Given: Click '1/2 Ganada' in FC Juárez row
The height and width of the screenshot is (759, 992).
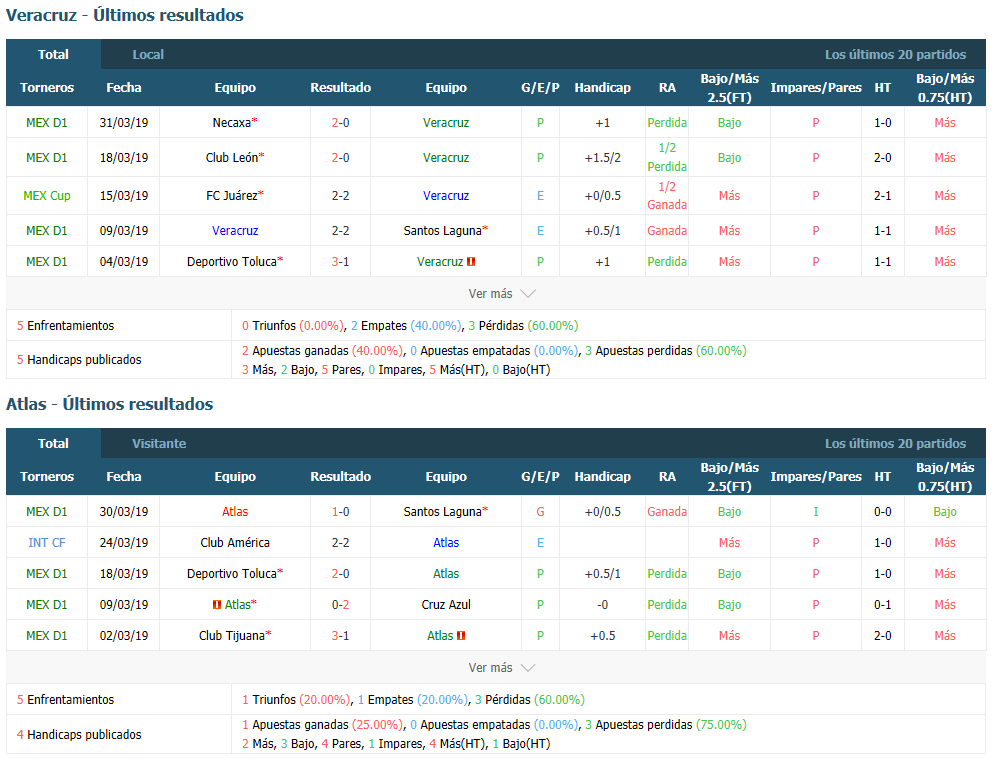Looking at the screenshot, I should 667,195.
